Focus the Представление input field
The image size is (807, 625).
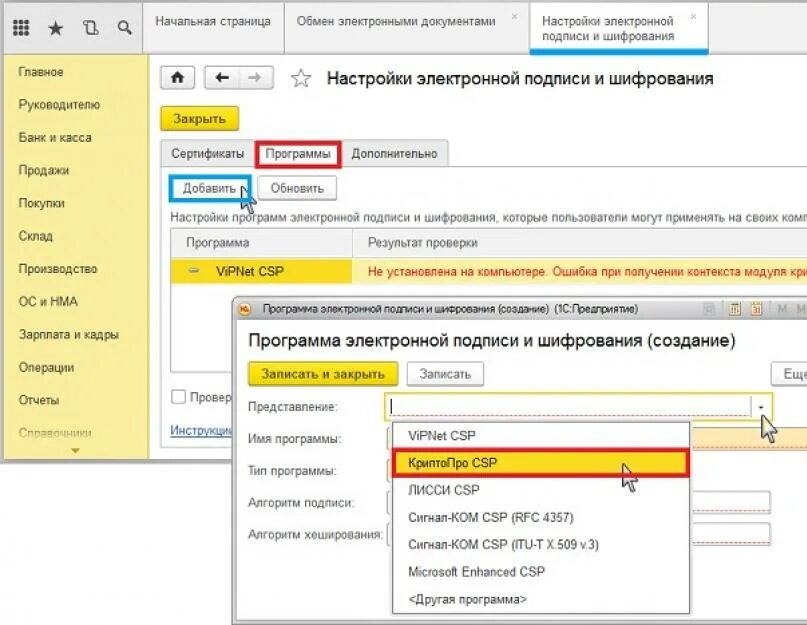tap(568, 407)
